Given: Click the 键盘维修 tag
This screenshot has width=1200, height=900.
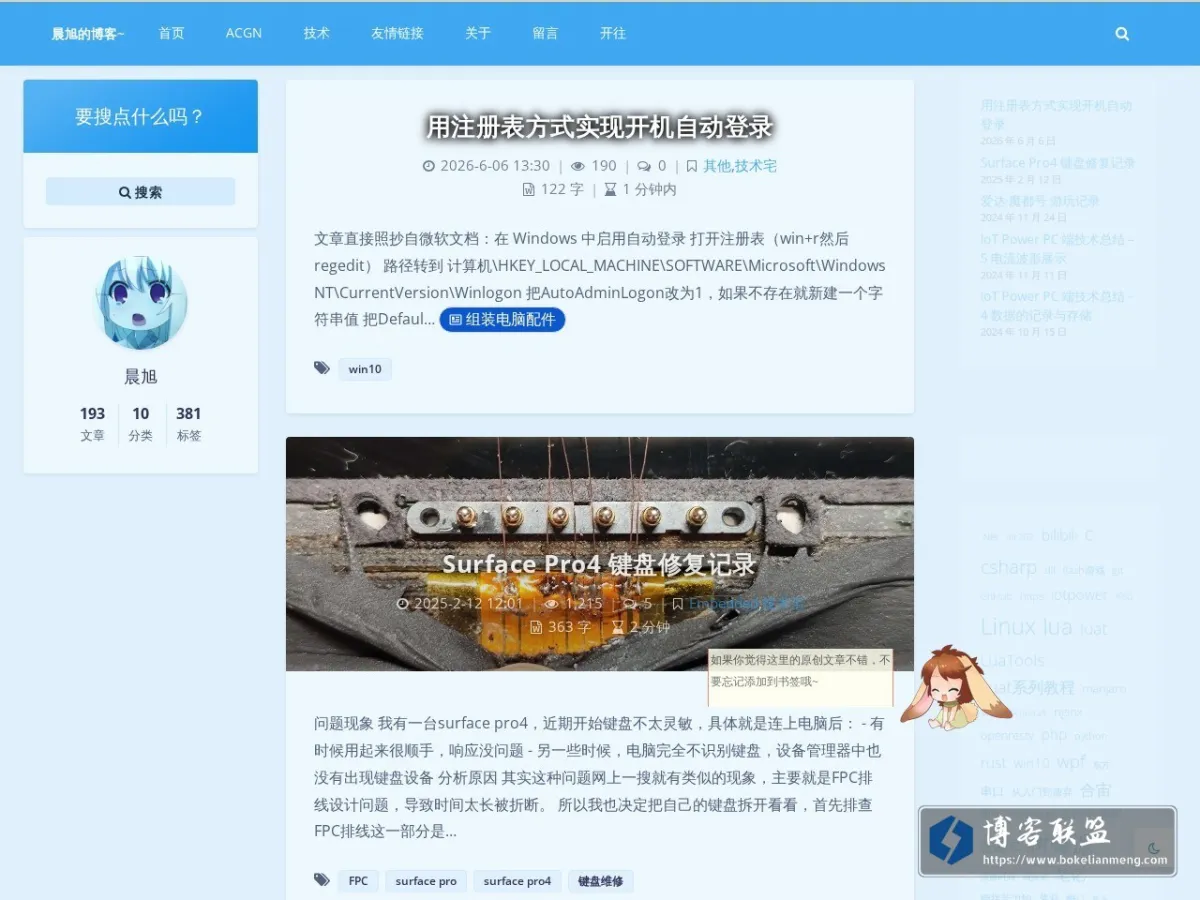Looking at the screenshot, I should 600,881.
